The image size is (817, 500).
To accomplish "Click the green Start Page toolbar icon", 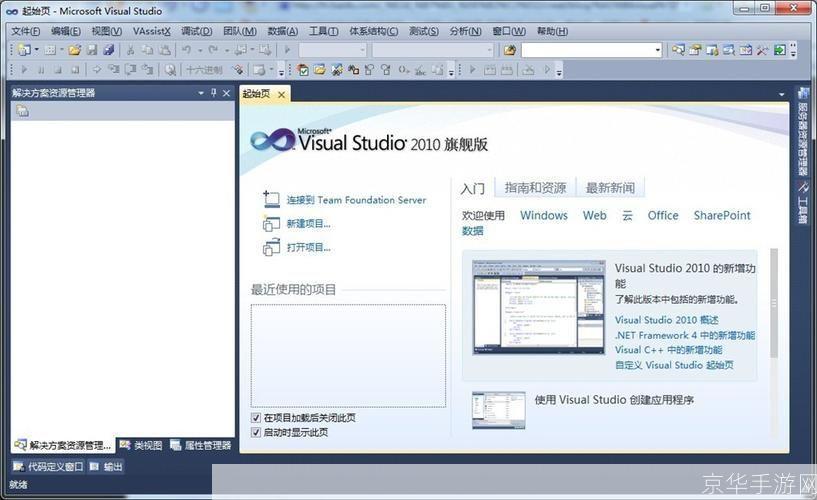I will click(779, 50).
